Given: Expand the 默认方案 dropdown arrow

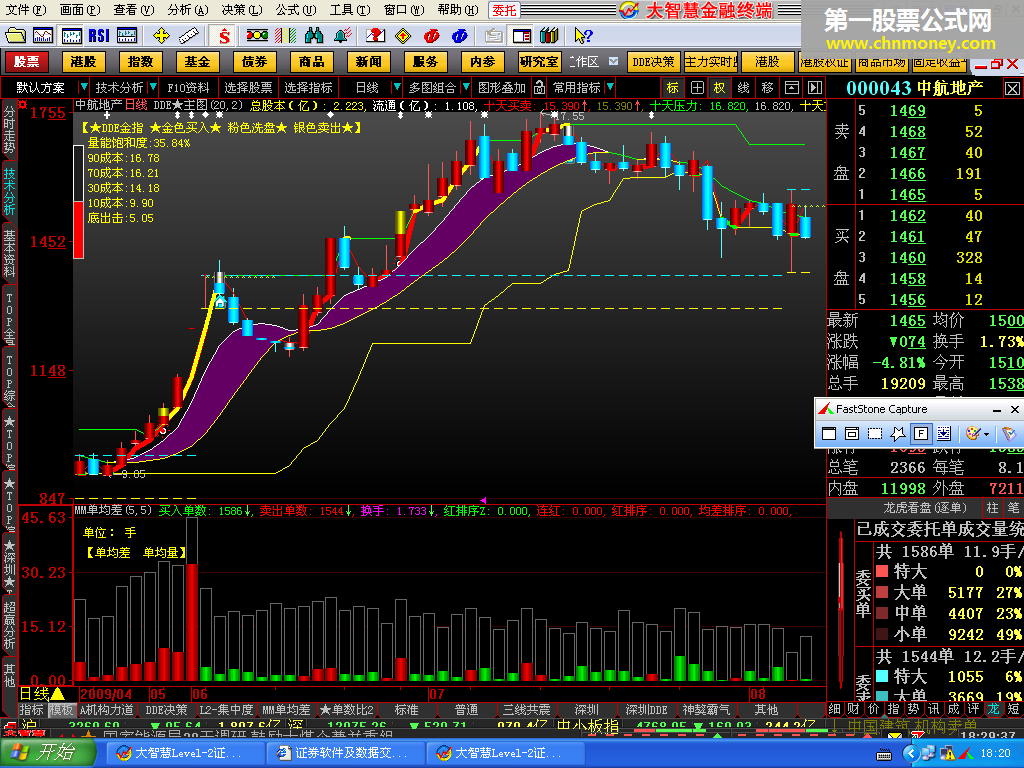Looking at the screenshot, I should 83,87.
